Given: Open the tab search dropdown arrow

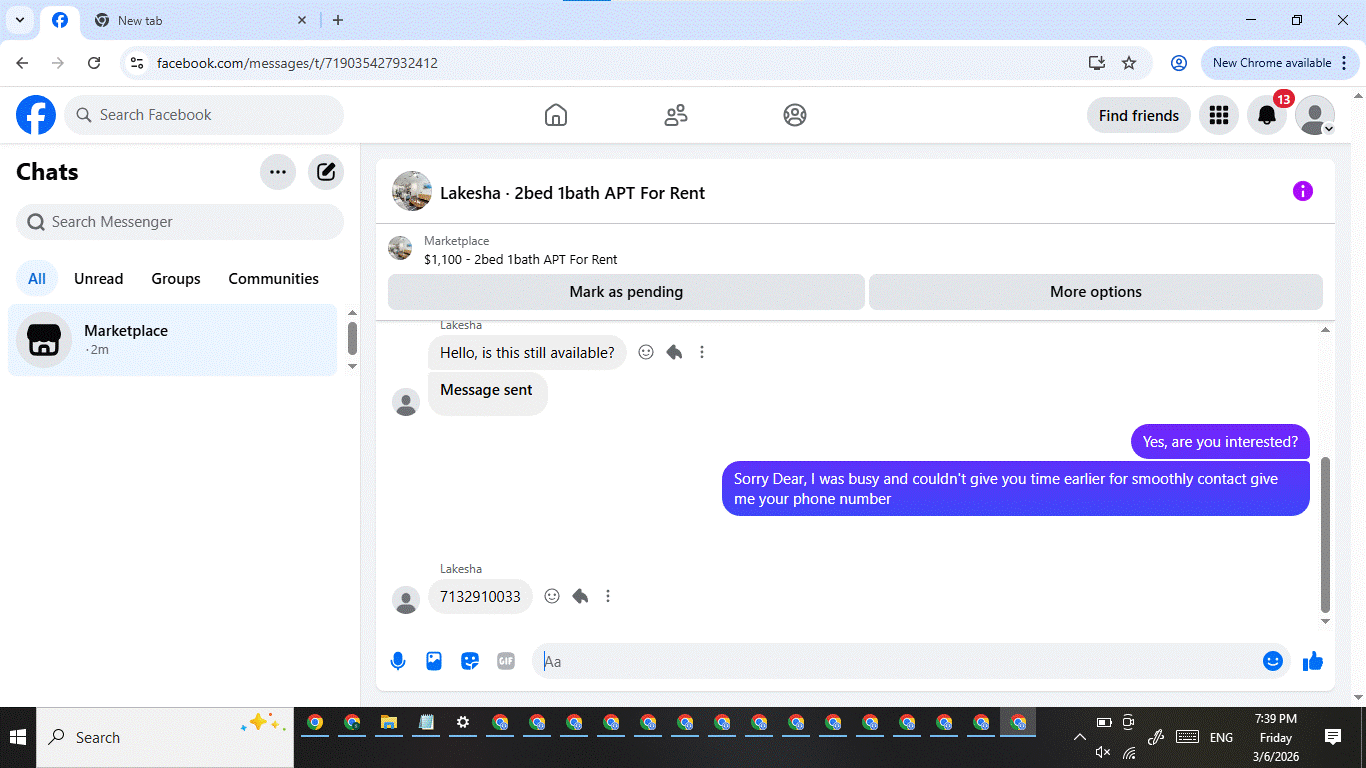Looking at the screenshot, I should [19, 20].
